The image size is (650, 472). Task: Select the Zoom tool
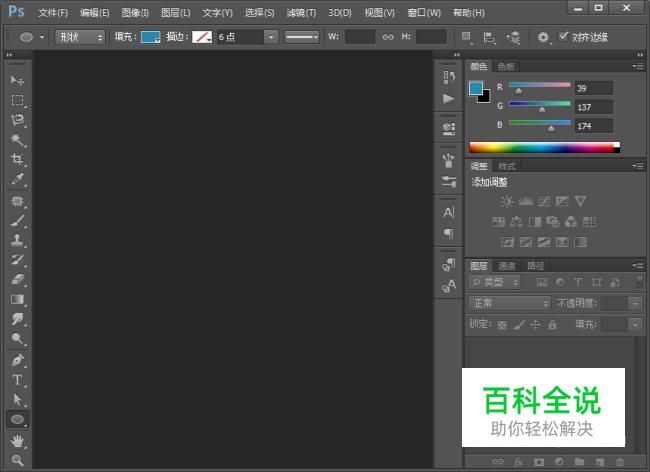17,460
